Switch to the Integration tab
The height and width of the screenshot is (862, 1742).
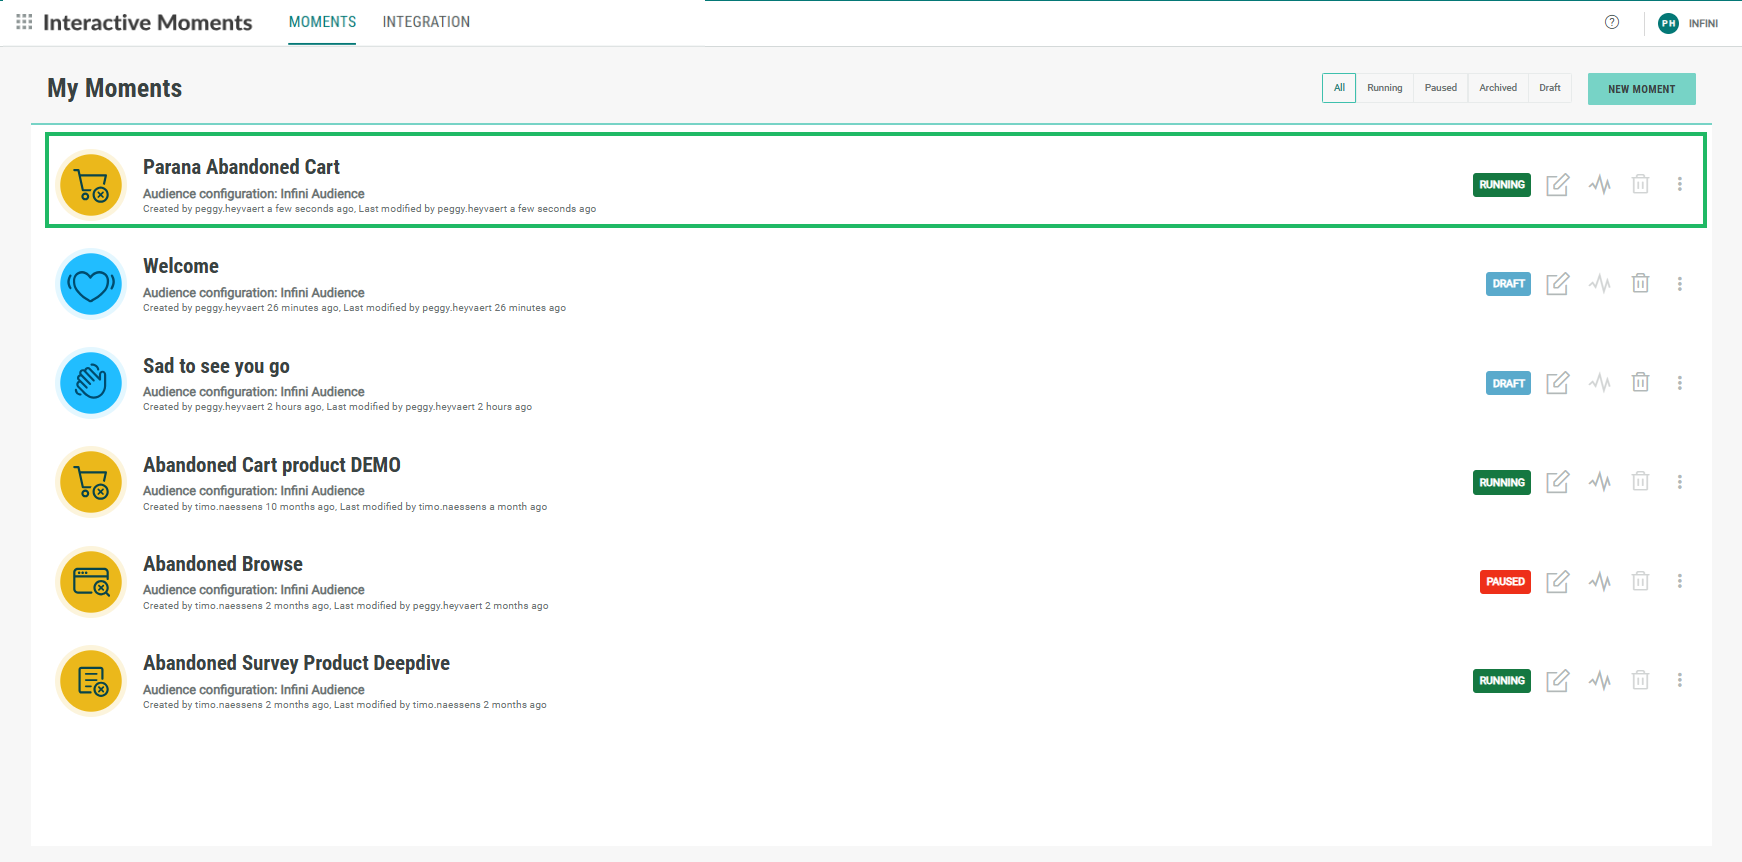426,22
